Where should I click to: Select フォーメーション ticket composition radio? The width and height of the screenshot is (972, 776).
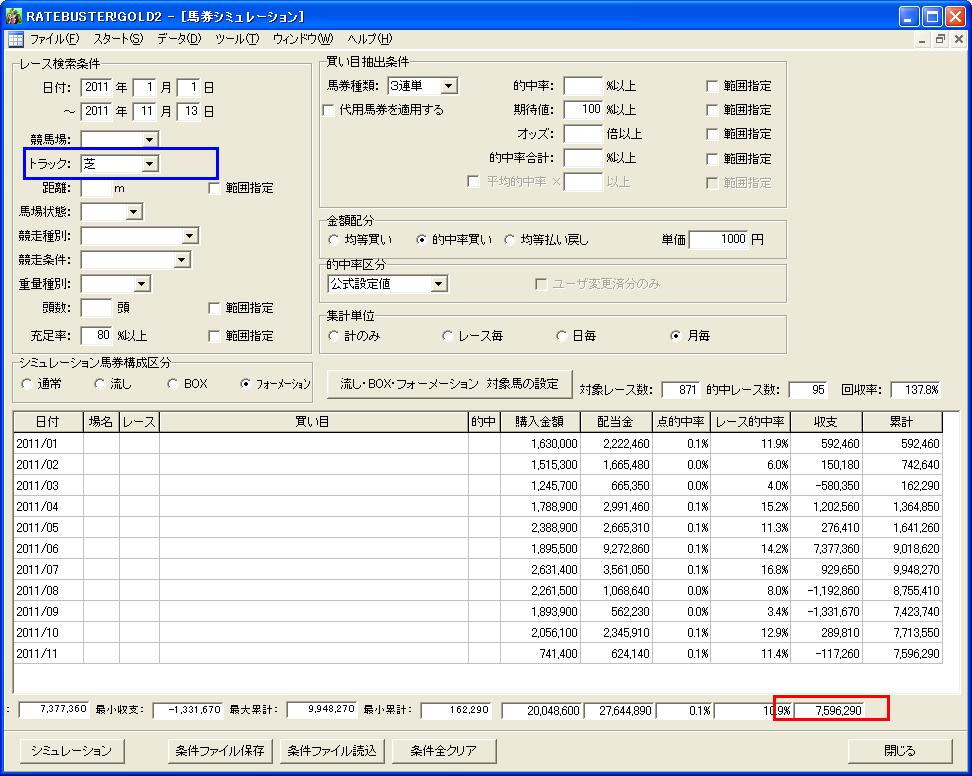coord(245,384)
